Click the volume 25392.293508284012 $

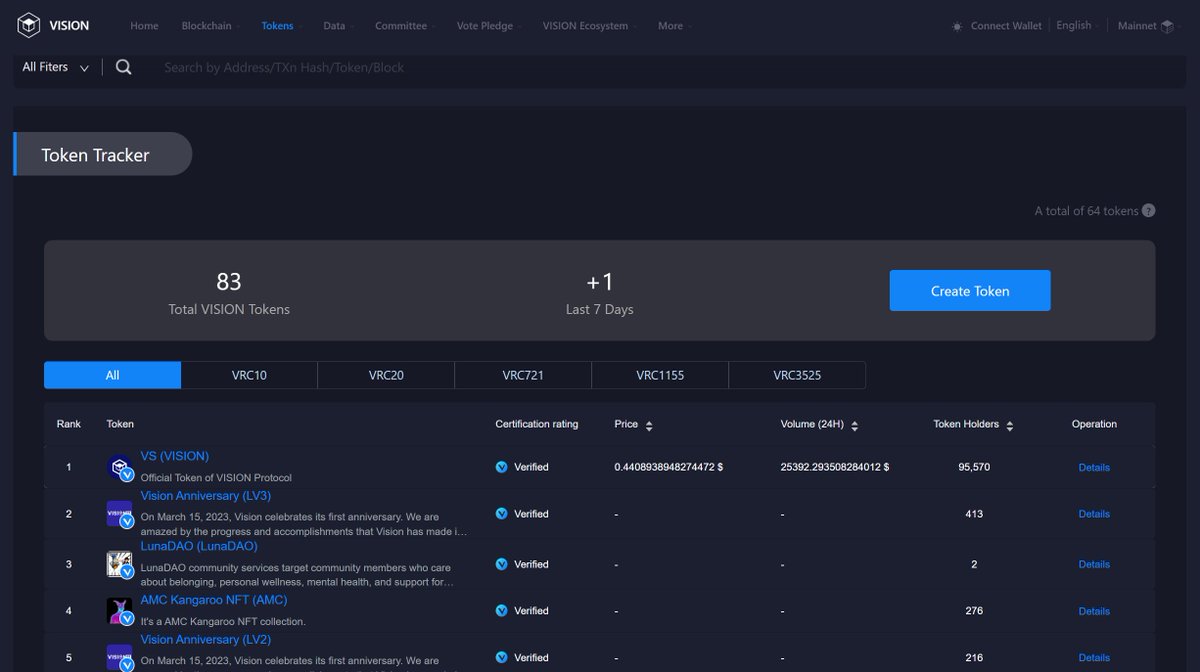pos(835,467)
